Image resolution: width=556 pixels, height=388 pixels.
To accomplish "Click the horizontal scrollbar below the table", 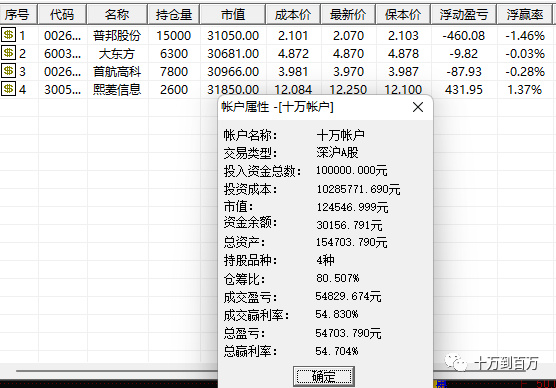I will coord(117,371).
